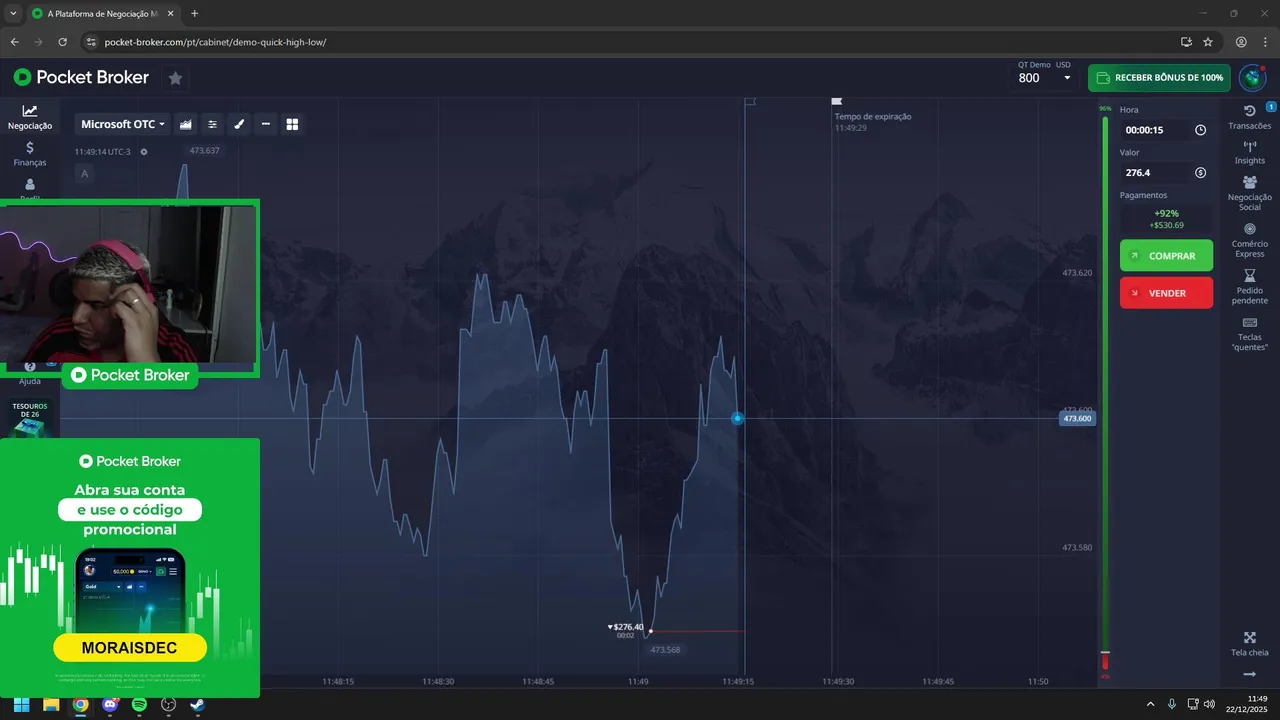
Task: Click the VENDER sell button
Action: click(1166, 293)
